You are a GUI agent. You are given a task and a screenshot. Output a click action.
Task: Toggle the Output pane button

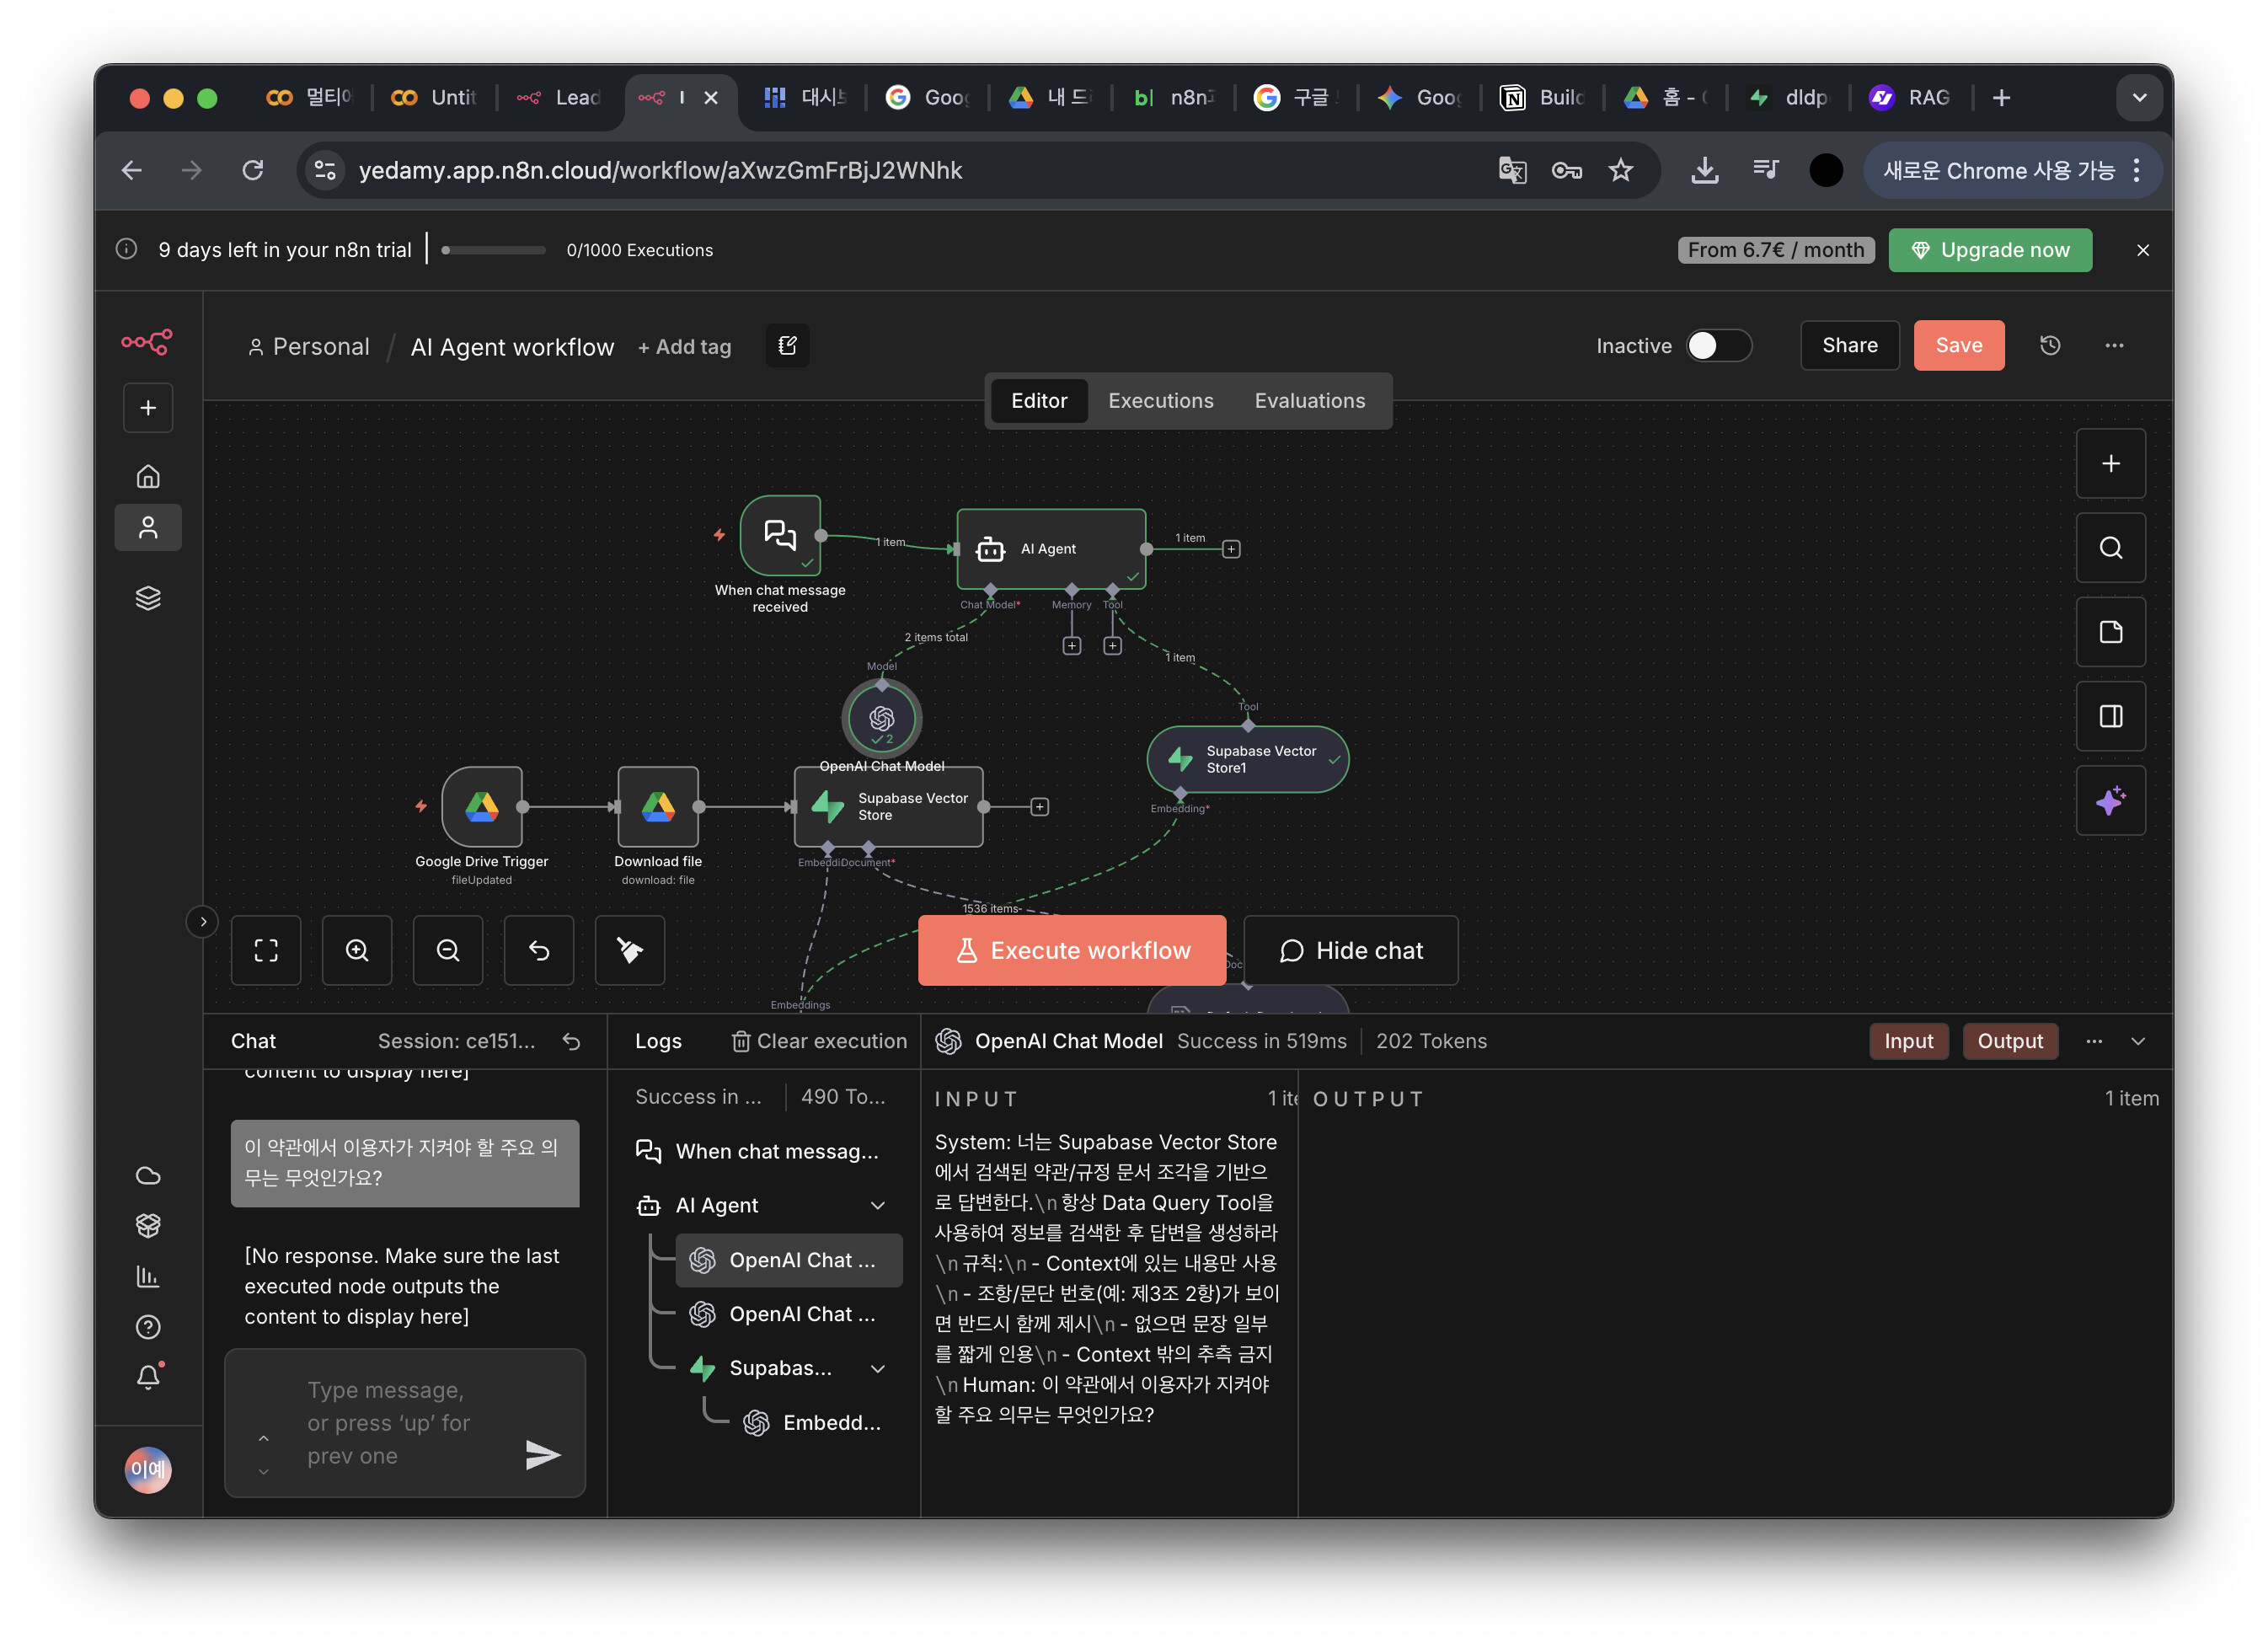tap(2009, 1042)
